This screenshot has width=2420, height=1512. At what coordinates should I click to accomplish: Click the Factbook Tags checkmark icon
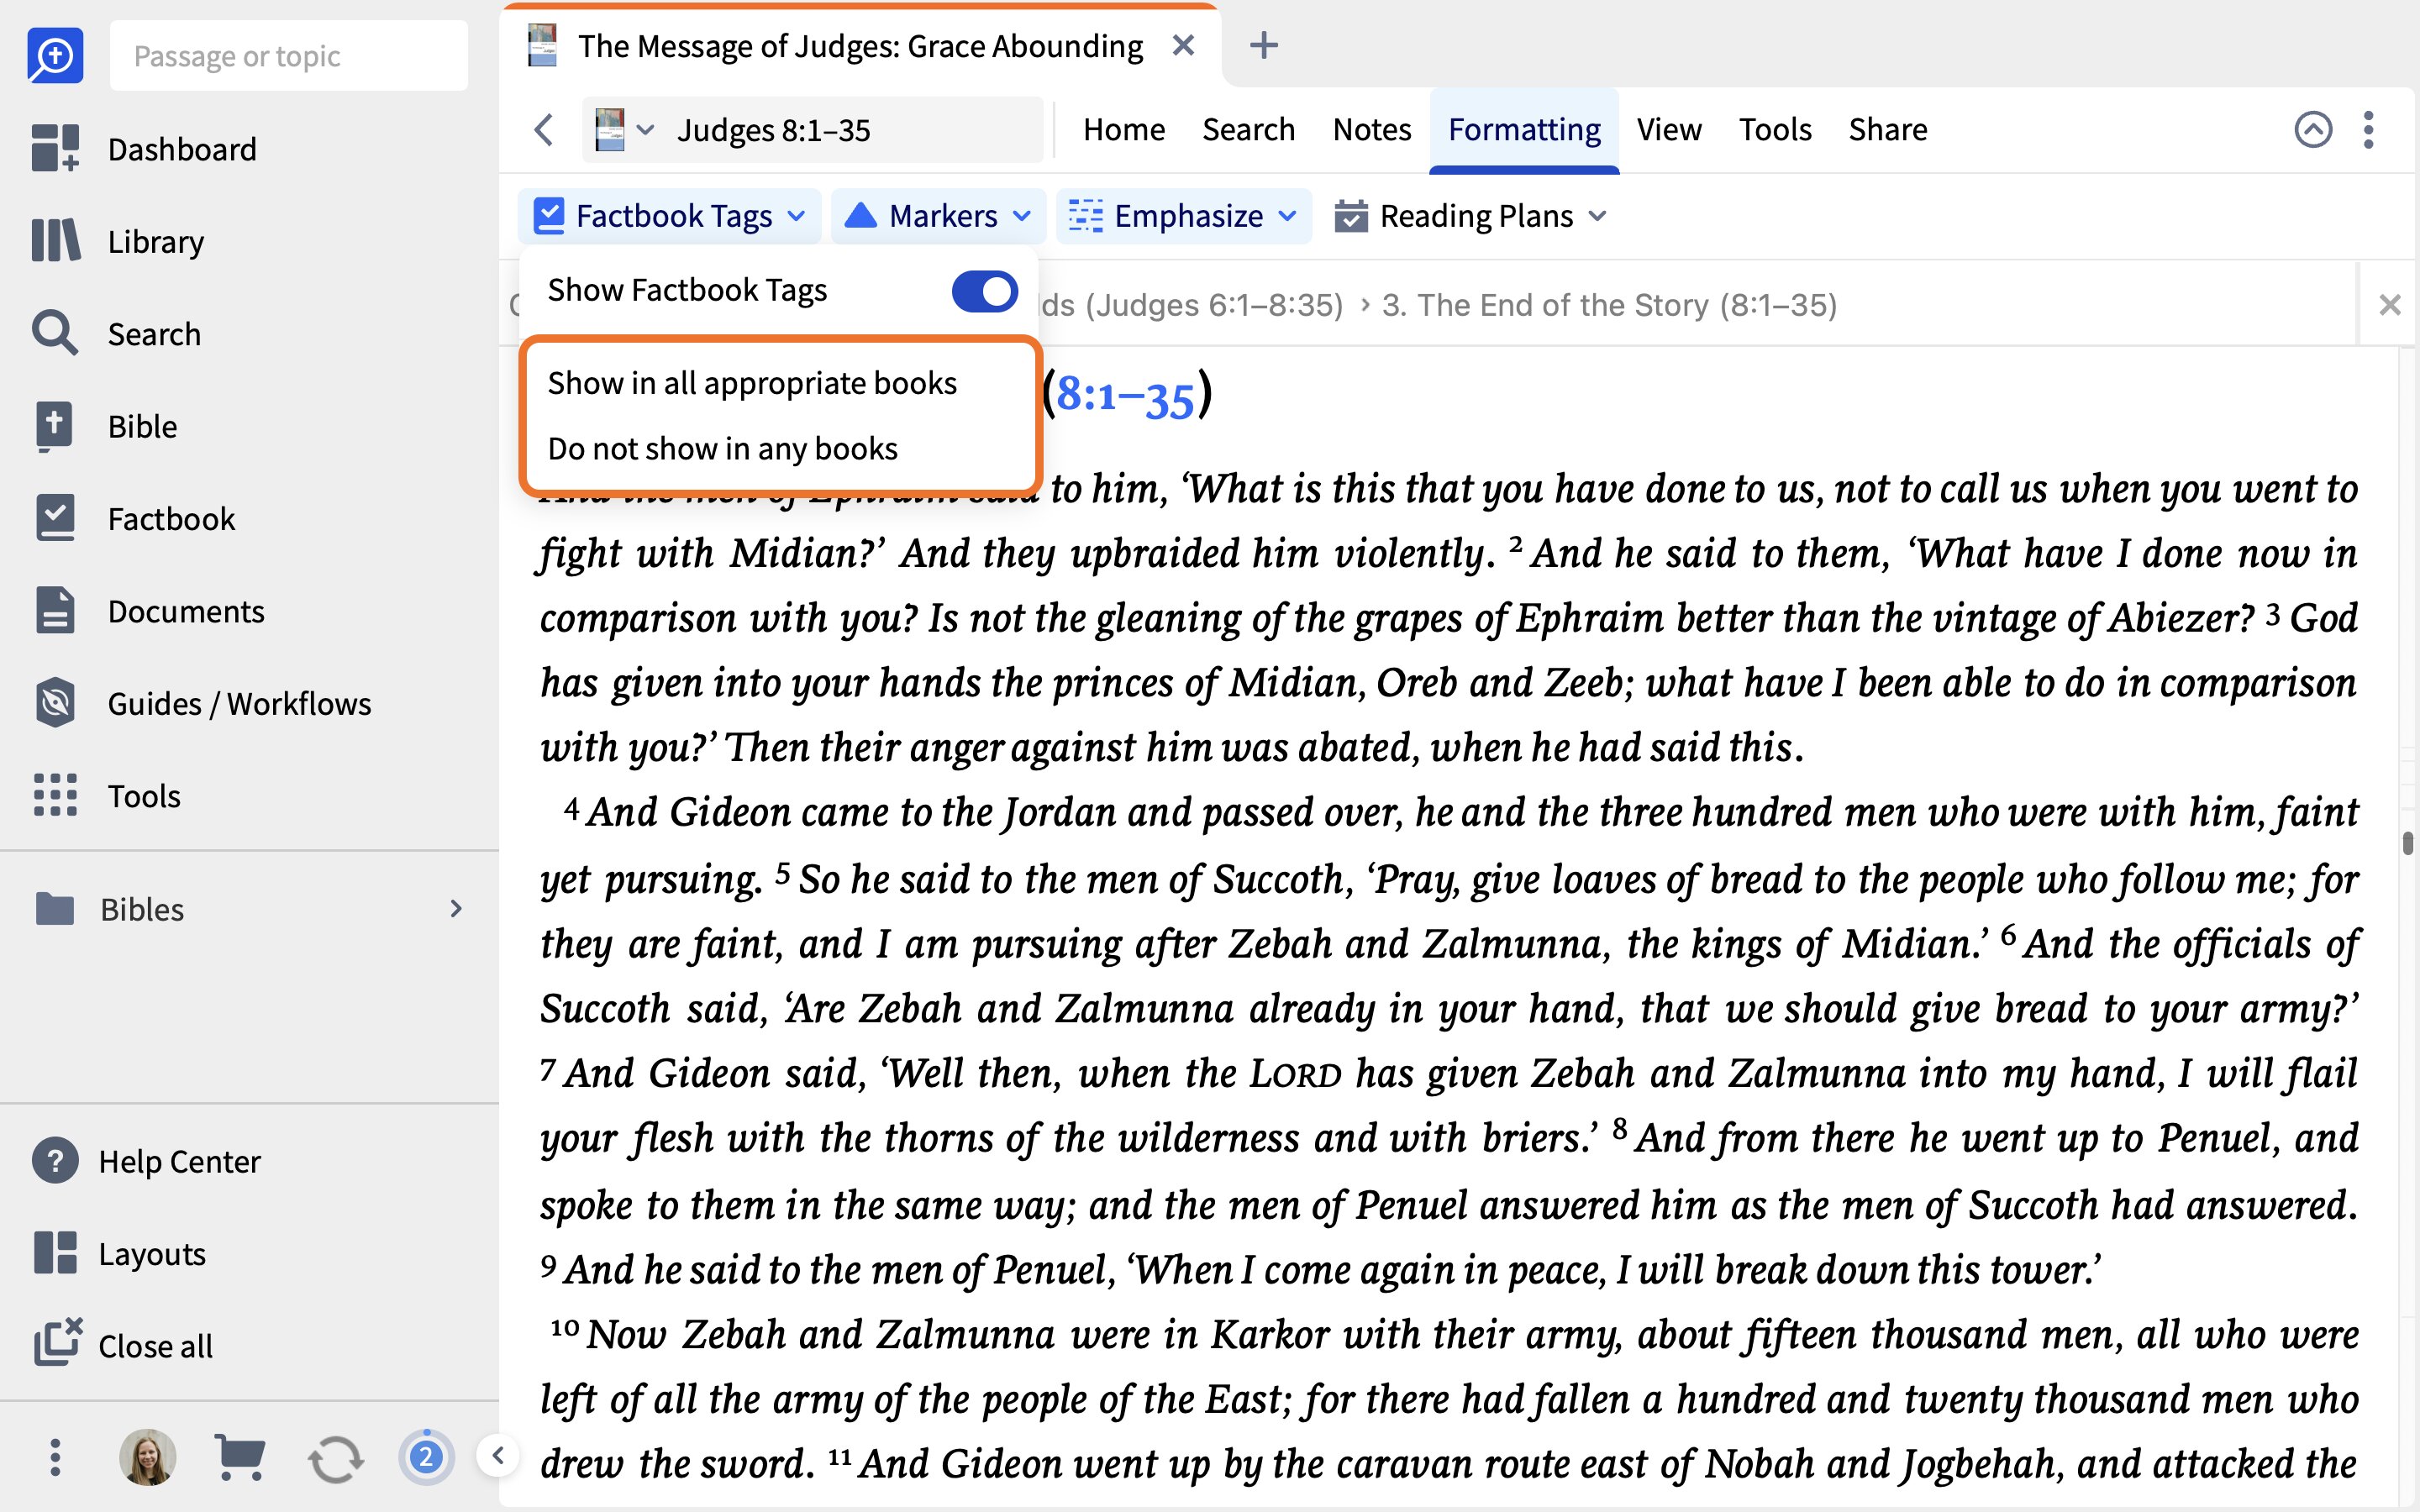point(549,216)
